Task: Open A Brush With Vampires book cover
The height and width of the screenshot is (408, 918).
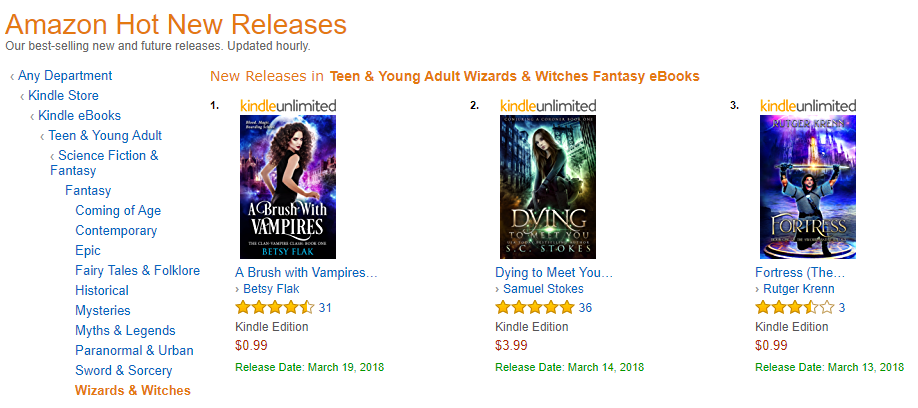Action: click(288, 187)
